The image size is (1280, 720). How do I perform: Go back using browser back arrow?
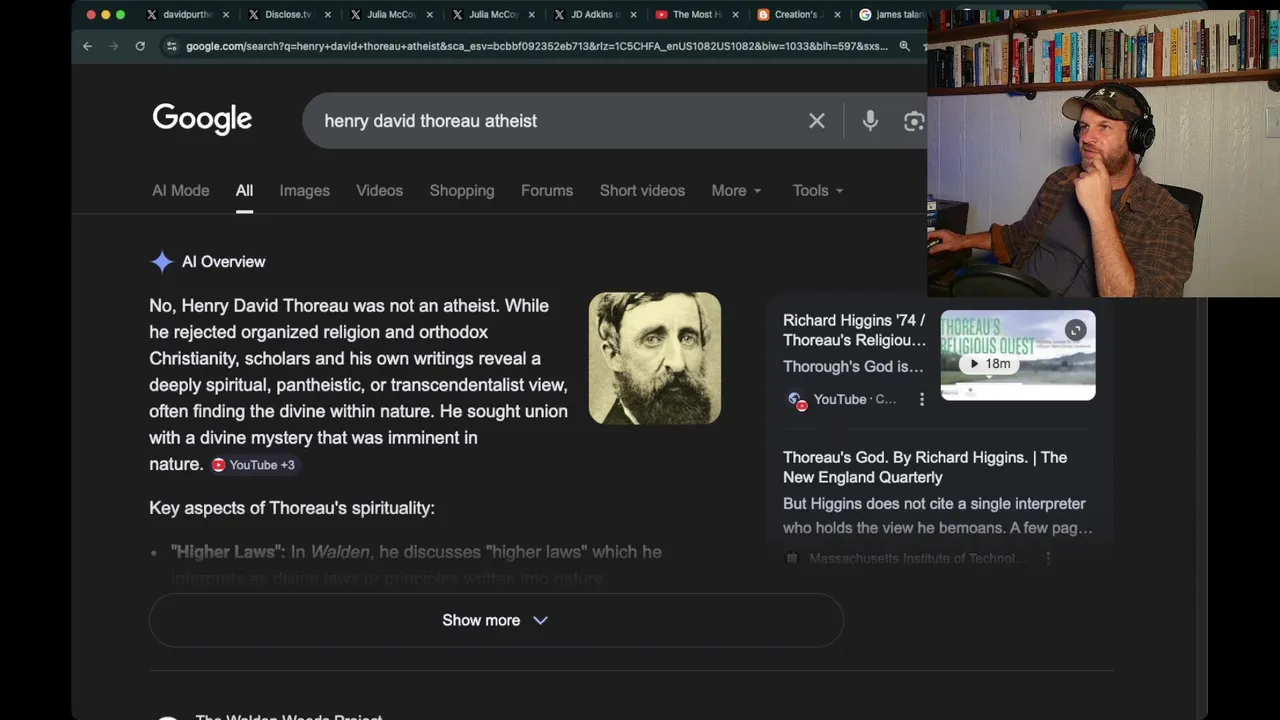tap(87, 46)
